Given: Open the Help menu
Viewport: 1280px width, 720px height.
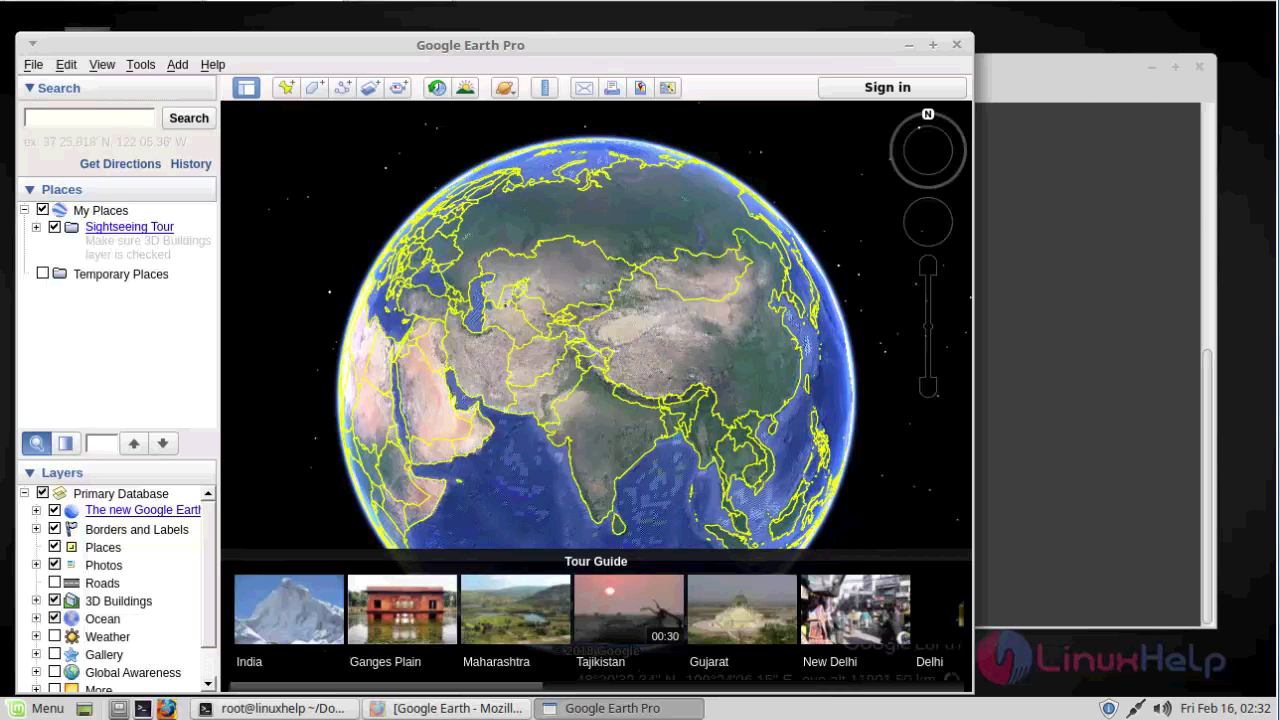Looking at the screenshot, I should [213, 64].
